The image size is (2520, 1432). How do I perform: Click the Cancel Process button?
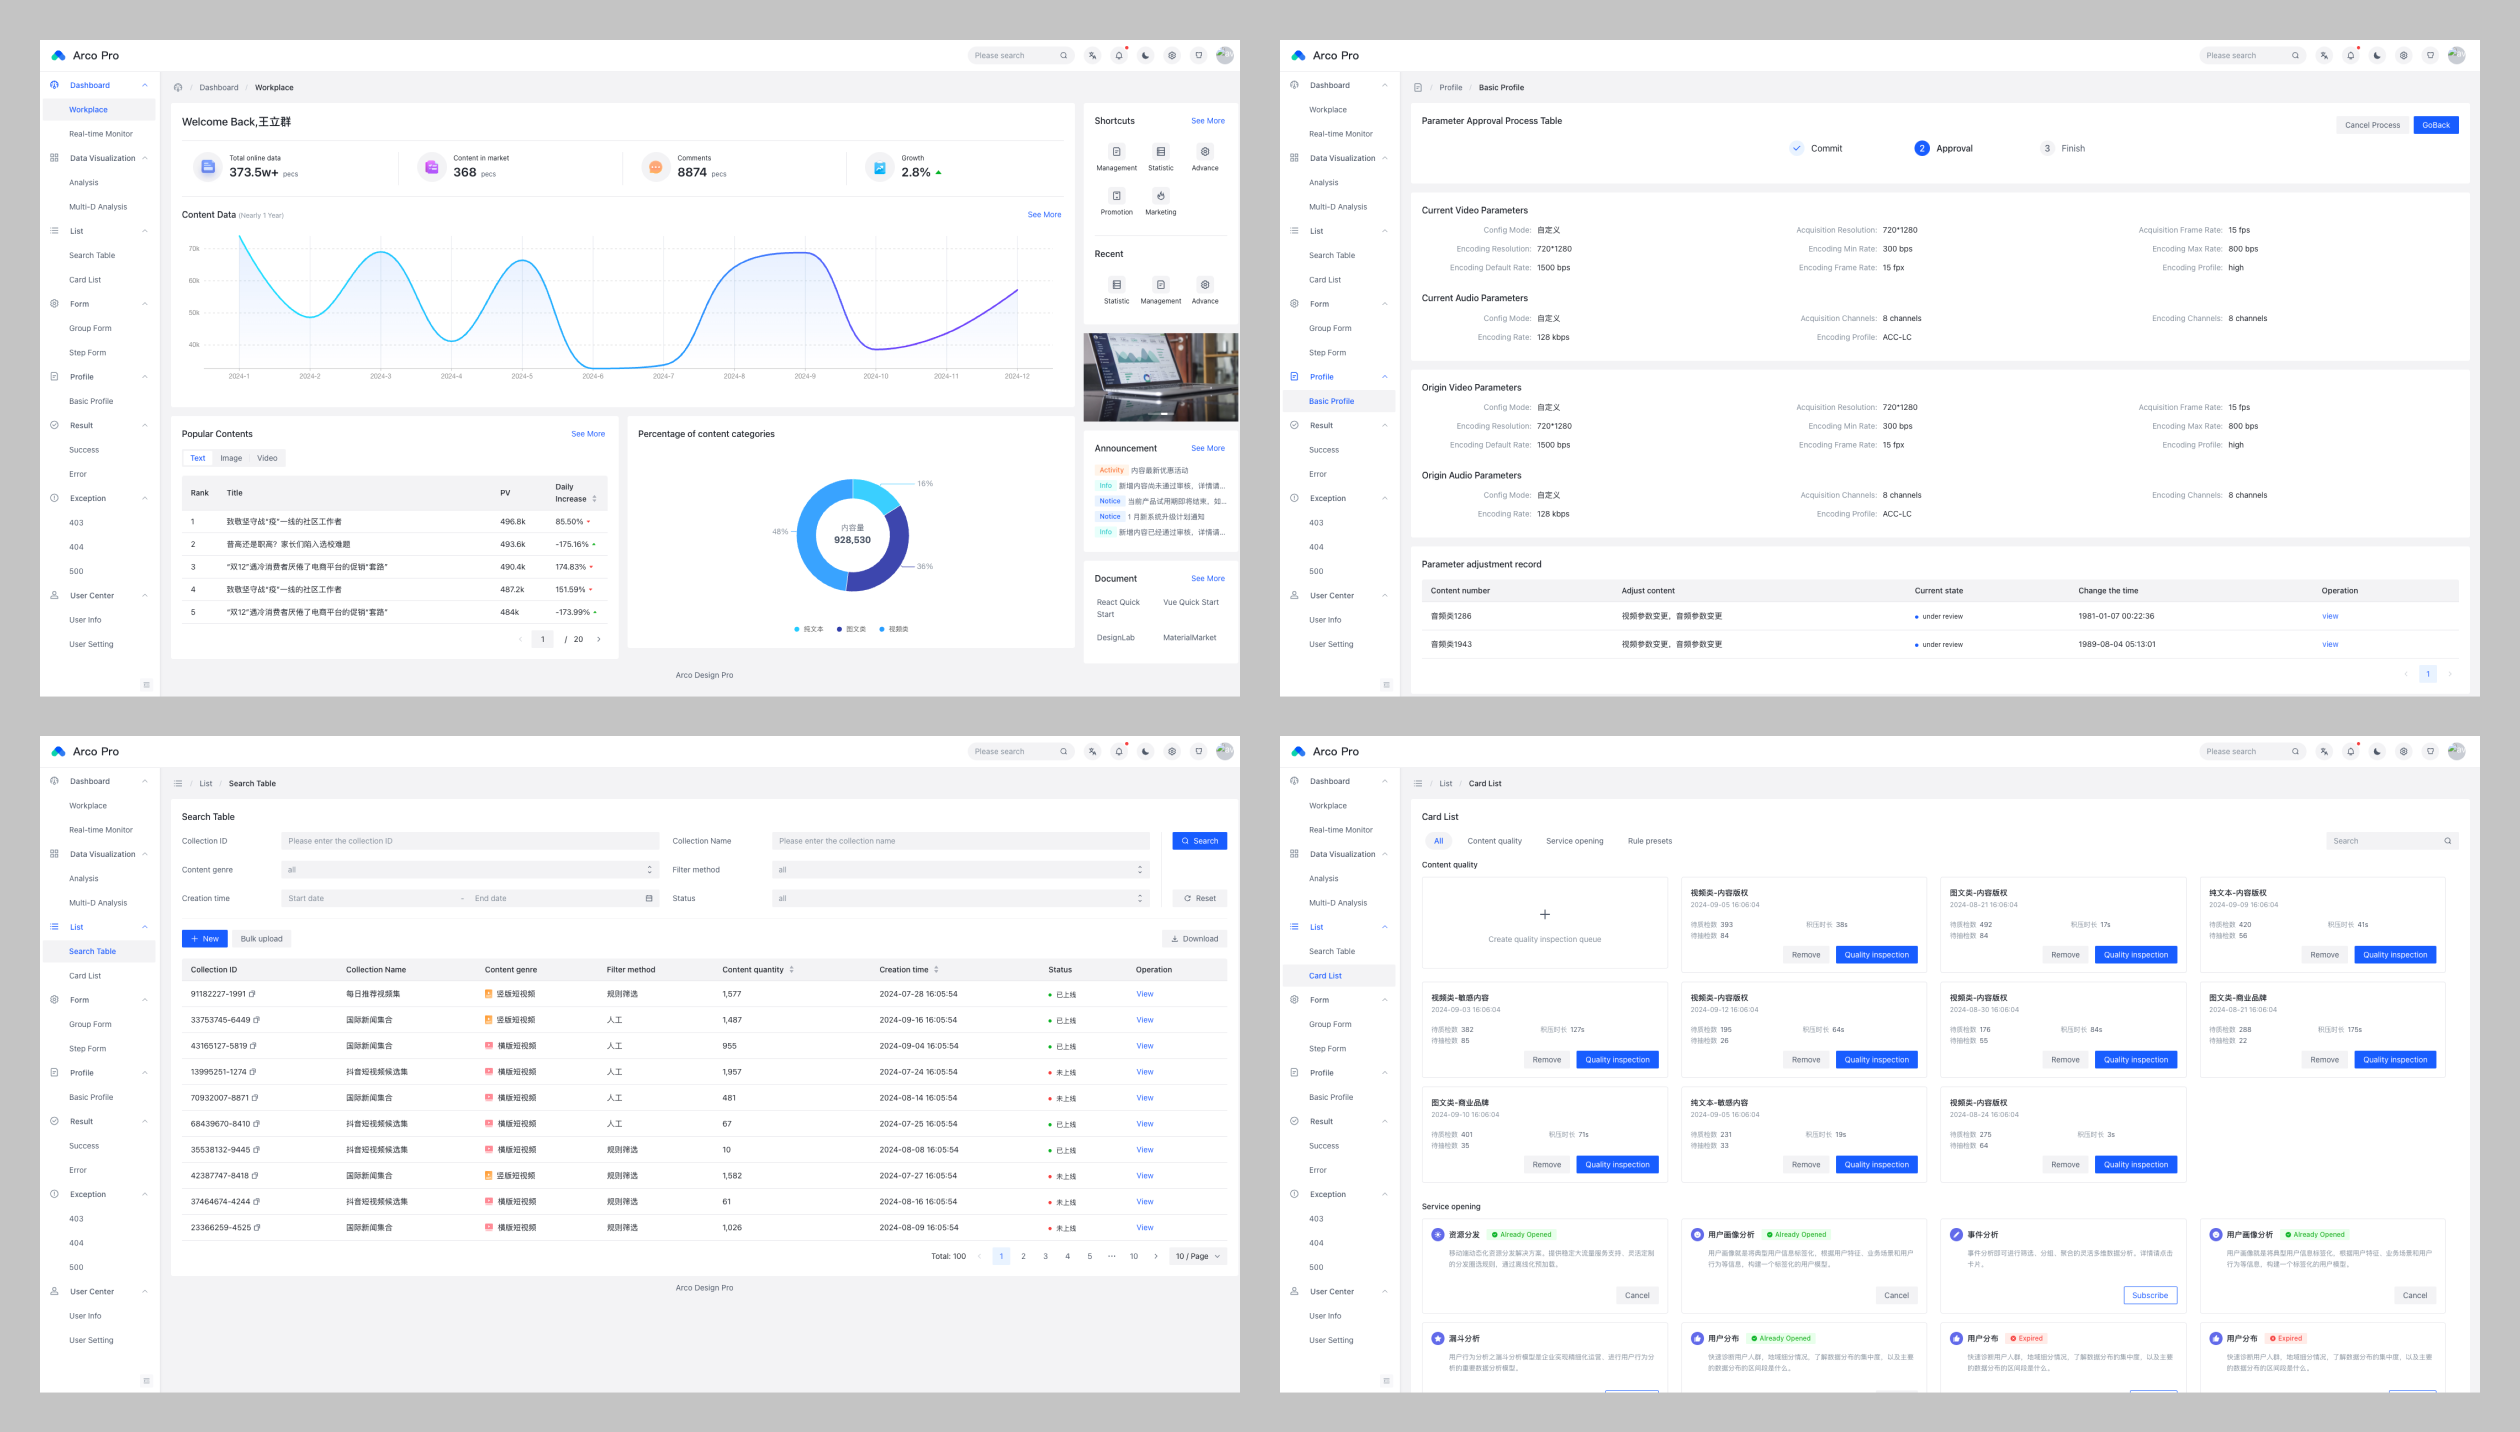[x=2372, y=125]
